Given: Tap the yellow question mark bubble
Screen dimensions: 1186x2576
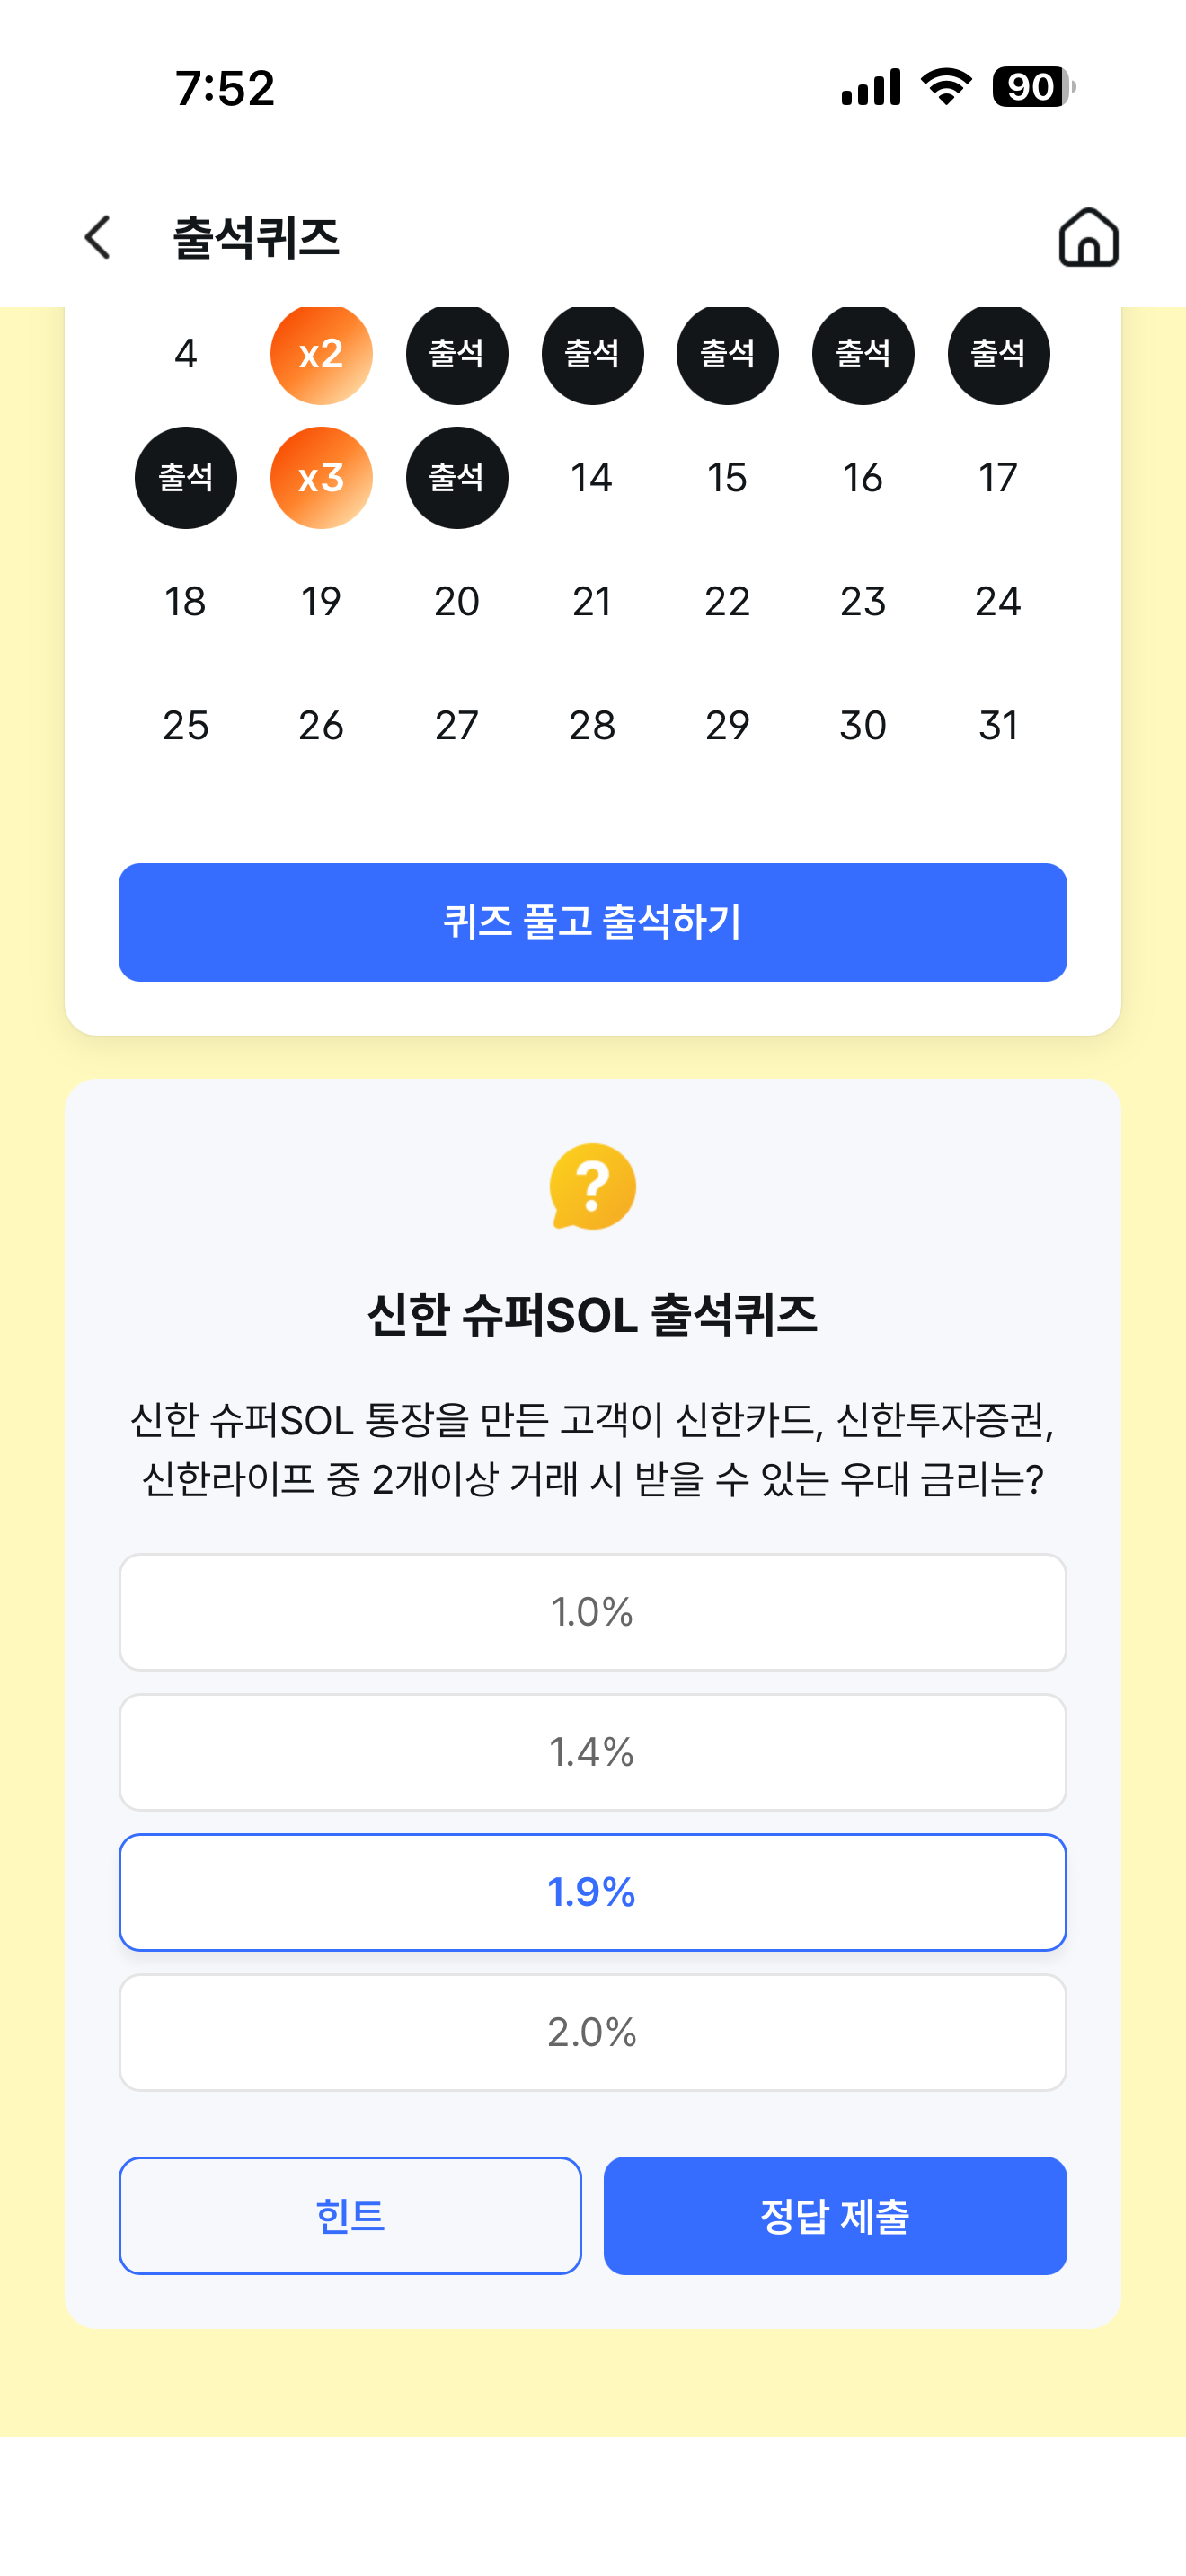Looking at the screenshot, I should 593,1186.
